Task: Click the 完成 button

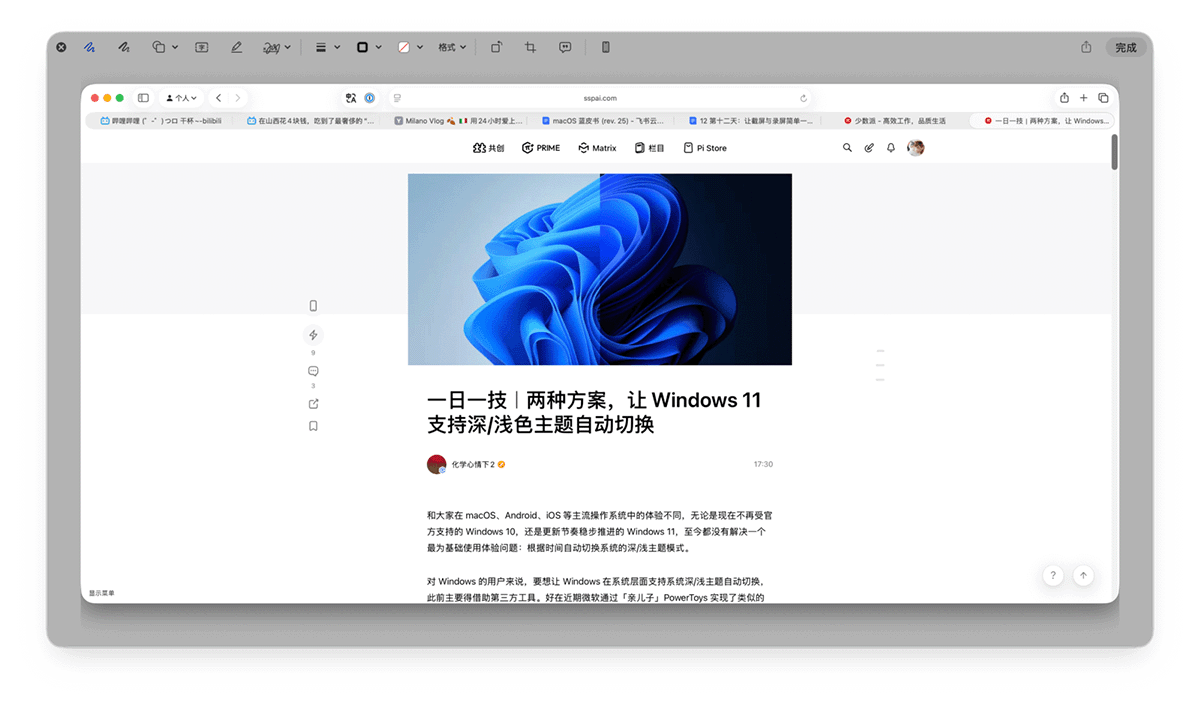Action: click(x=1126, y=47)
